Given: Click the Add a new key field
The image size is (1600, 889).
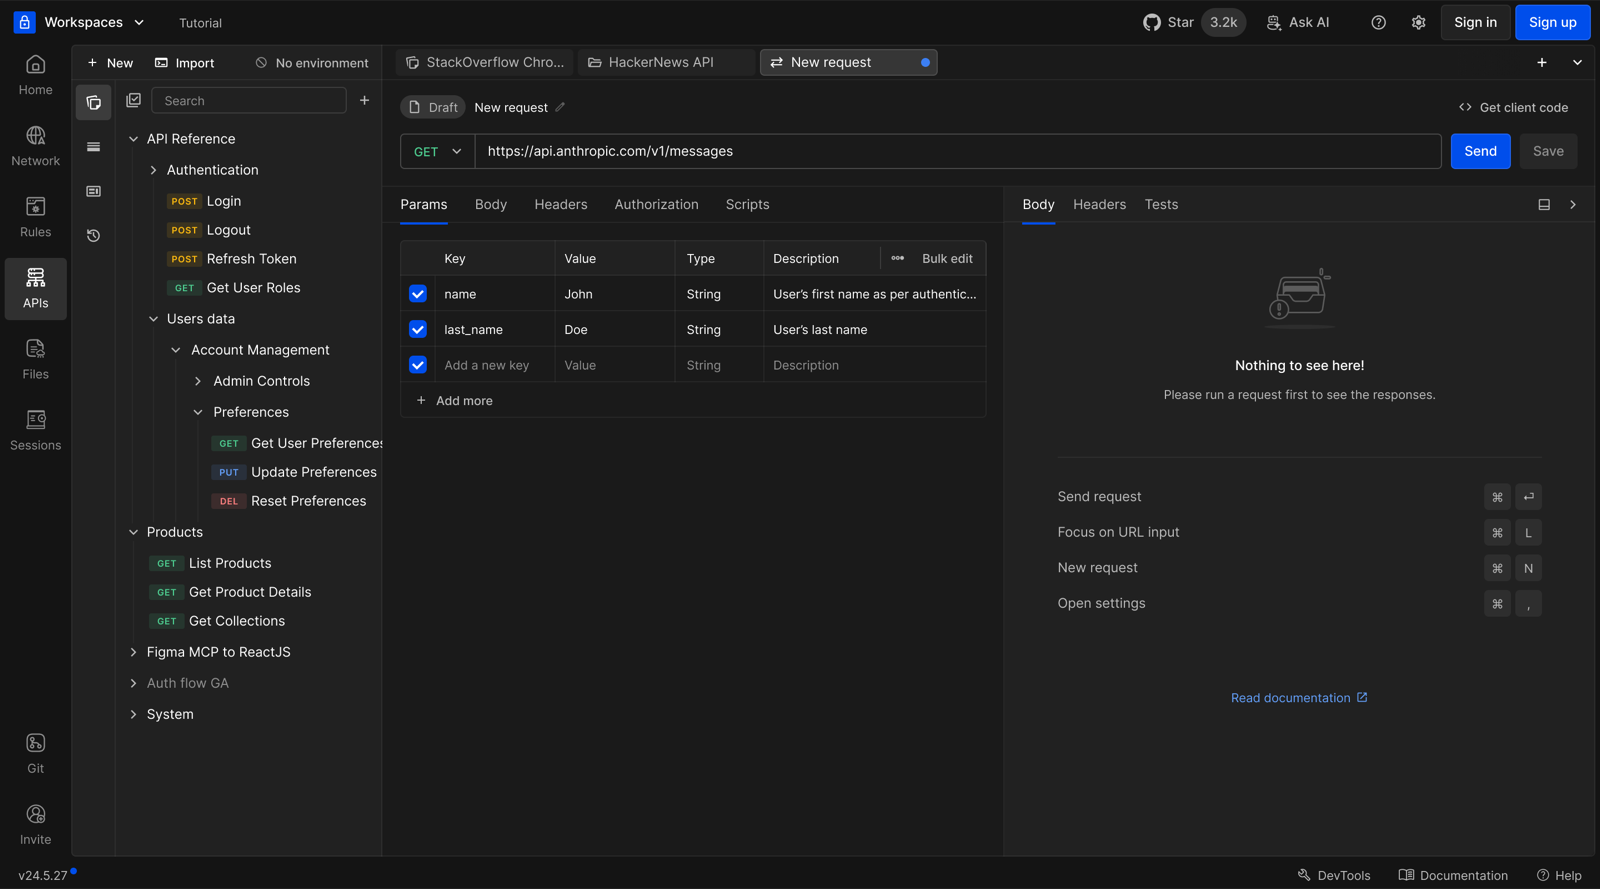Looking at the screenshot, I should point(495,365).
